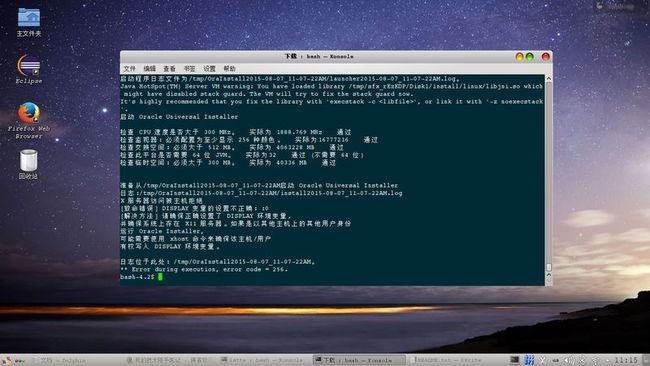Click the Konsole scrollbar up arrow

tap(548, 78)
